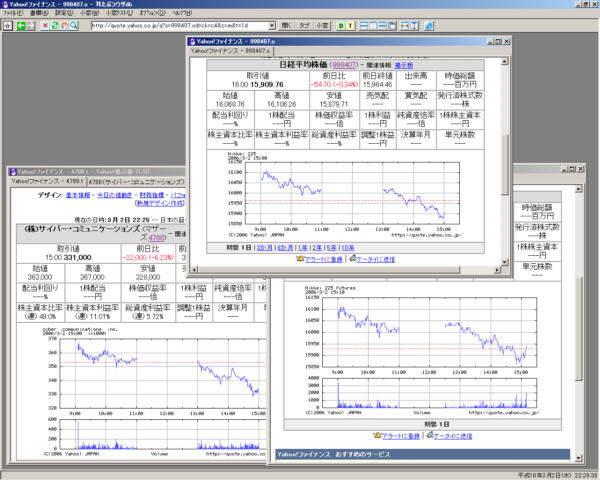Open the 今日の値動き design link

[114, 195]
